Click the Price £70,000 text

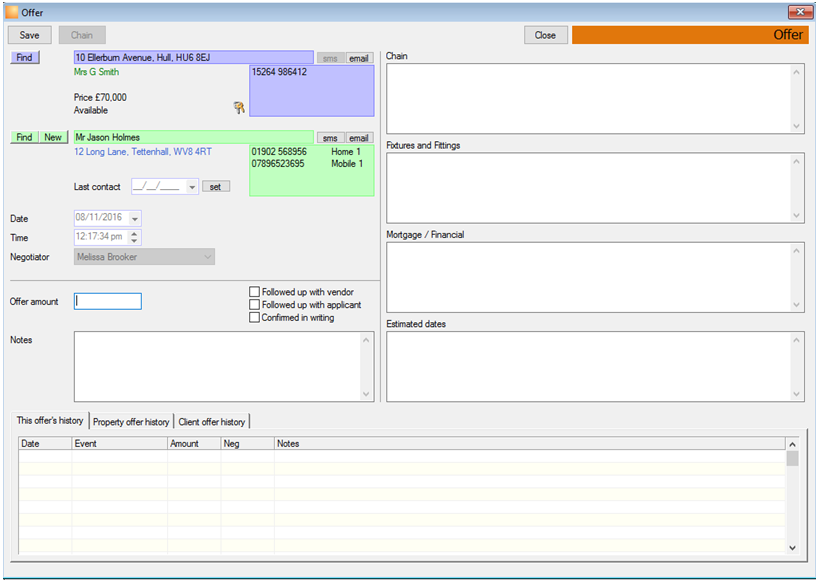tap(100, 97)
